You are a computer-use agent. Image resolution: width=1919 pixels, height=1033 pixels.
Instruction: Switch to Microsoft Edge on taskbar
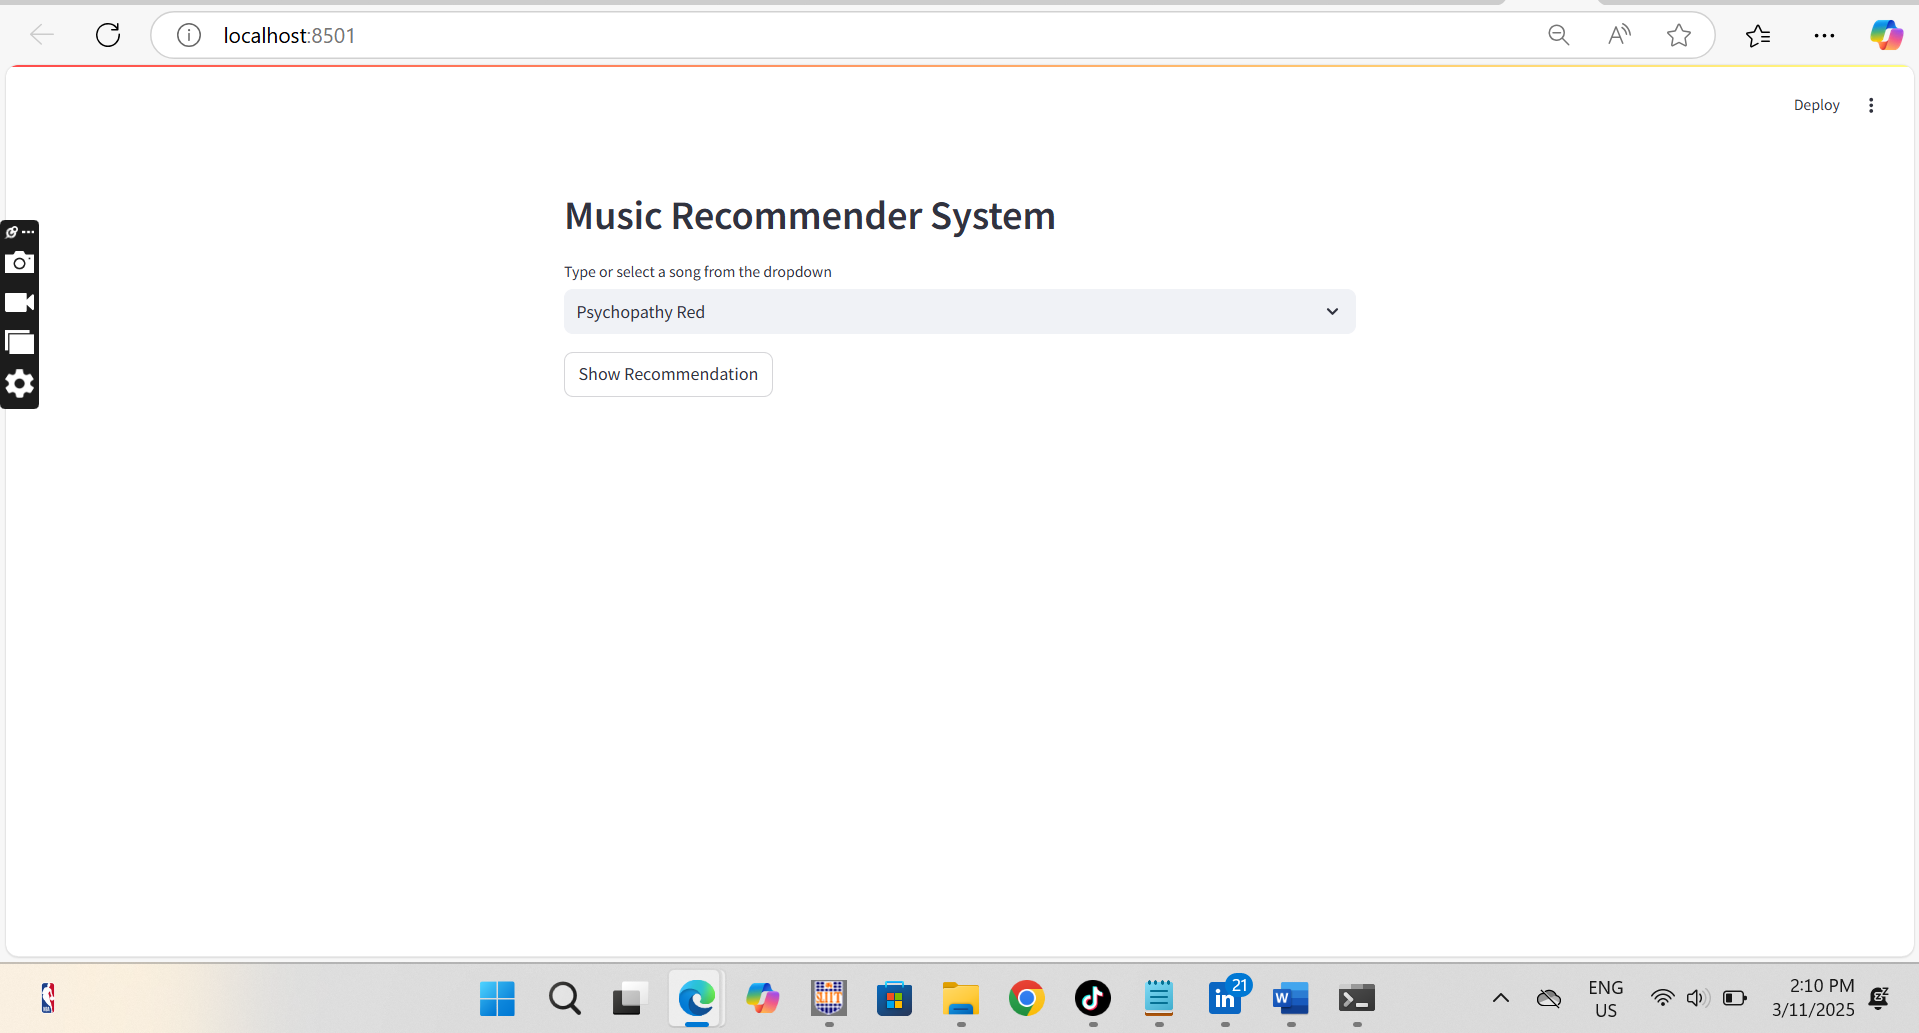point(696,998)
